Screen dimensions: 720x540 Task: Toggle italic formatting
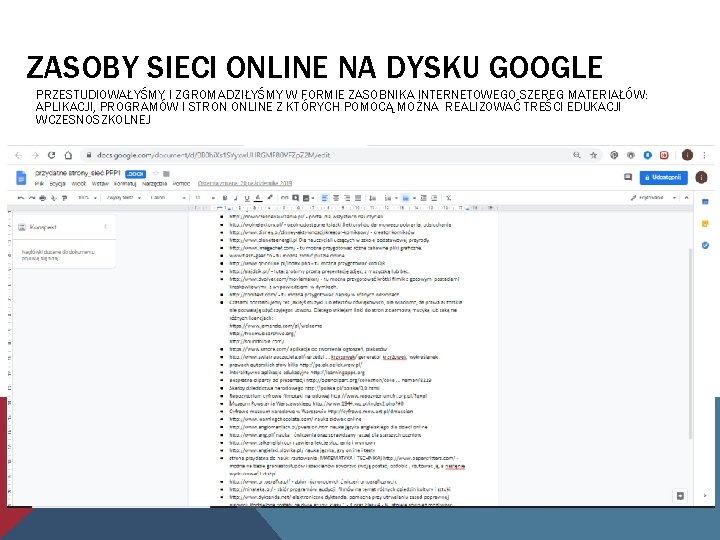[236, 198]
